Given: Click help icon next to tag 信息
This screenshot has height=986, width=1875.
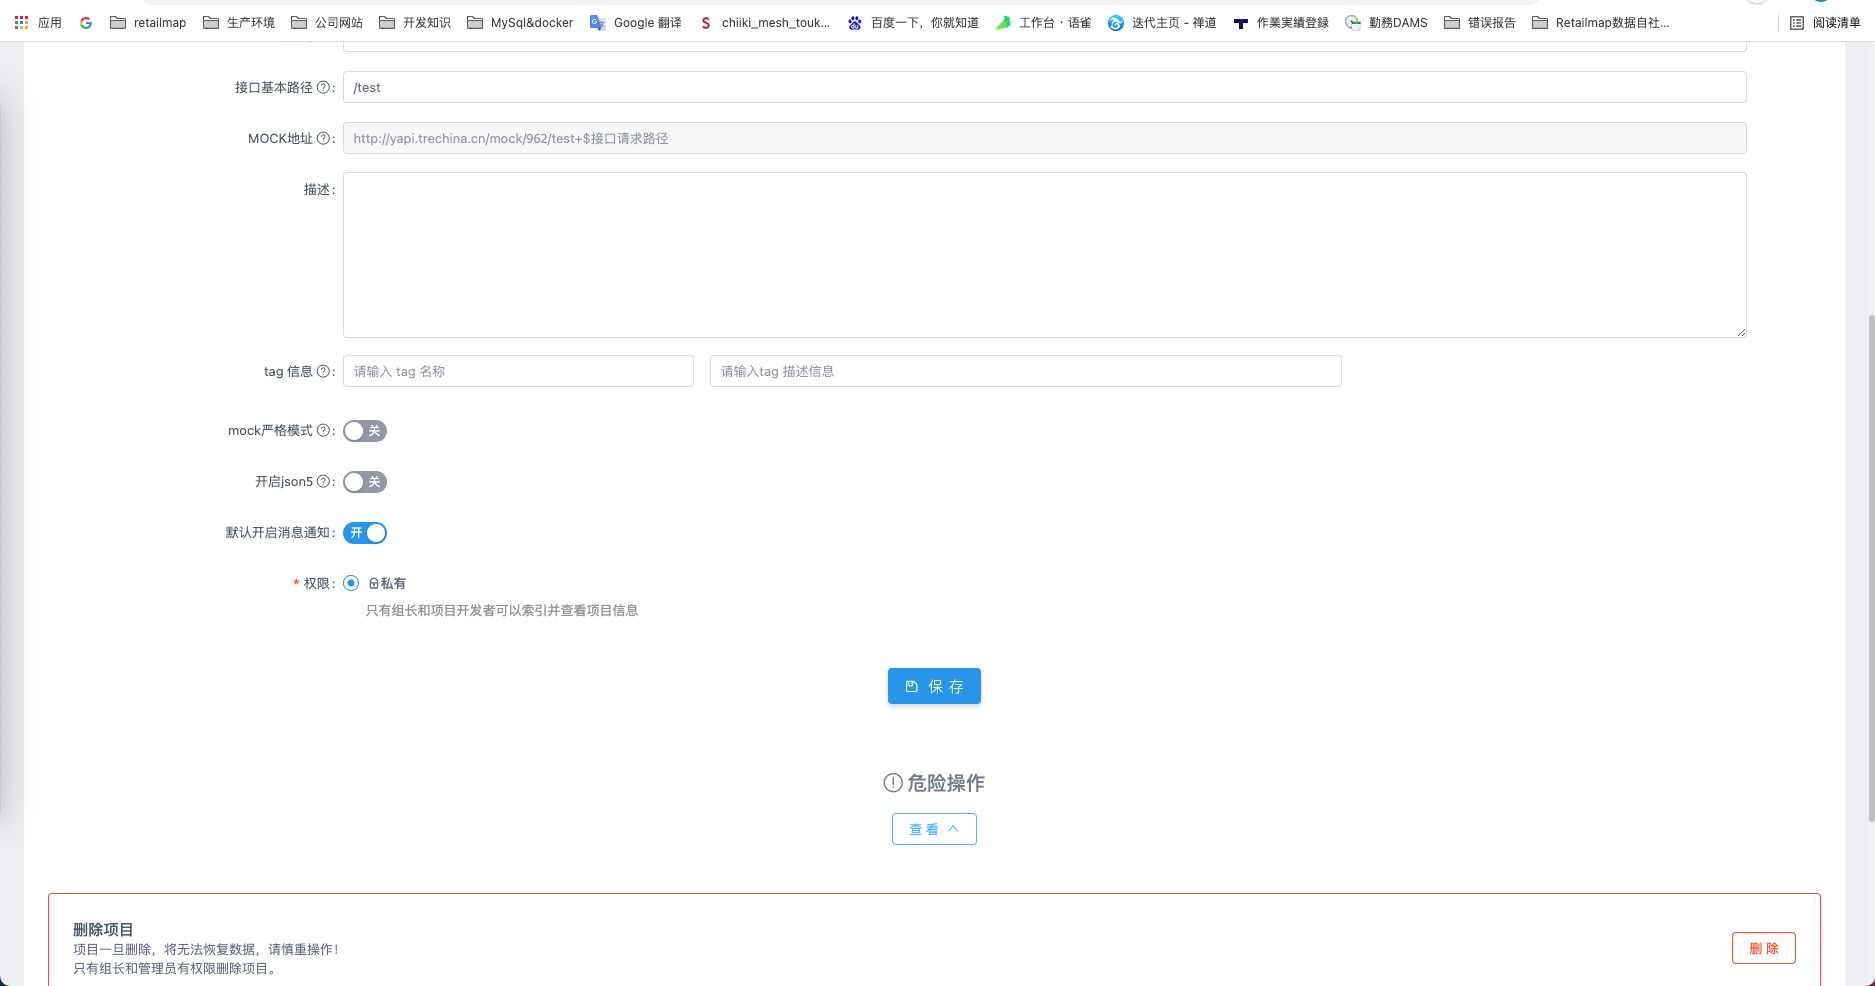Looking at the screenshot, I should tap(323, 371).
